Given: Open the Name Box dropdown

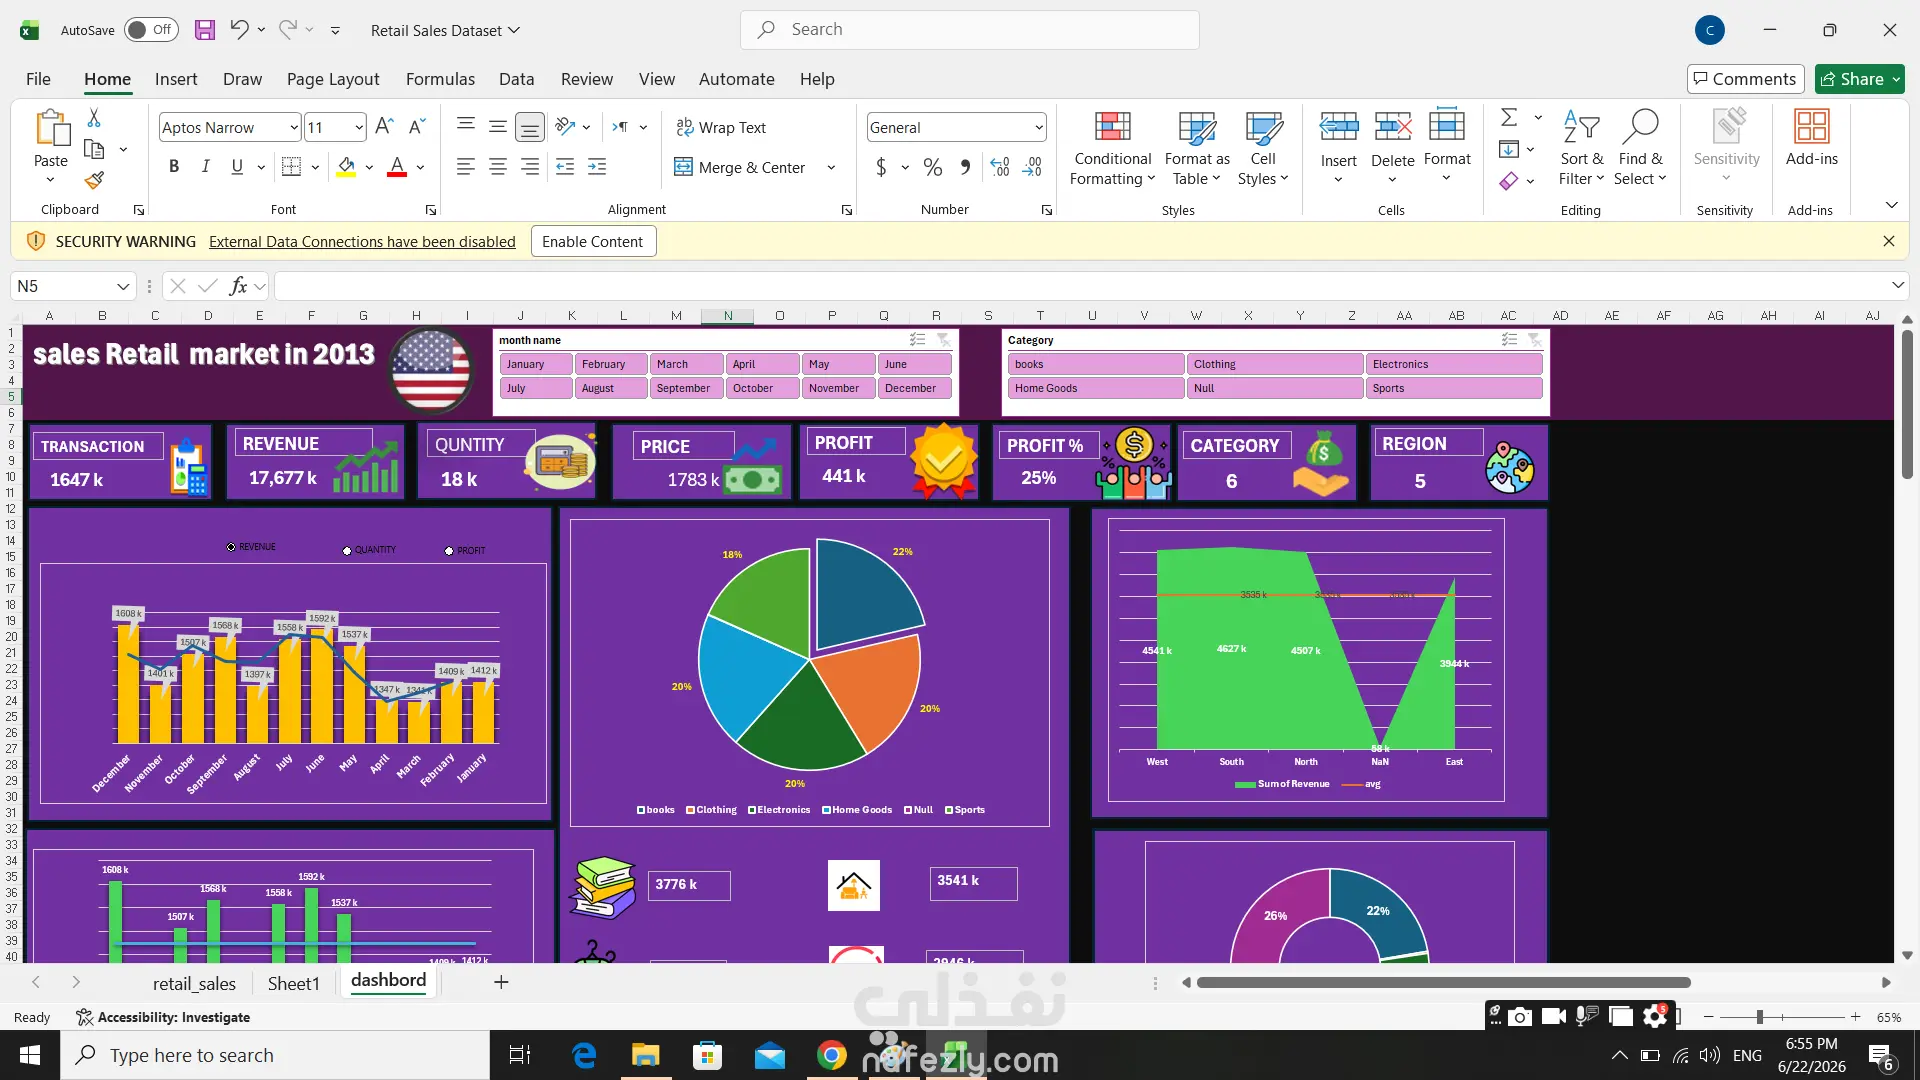Looking at the screenshot, I should (123, 286).
